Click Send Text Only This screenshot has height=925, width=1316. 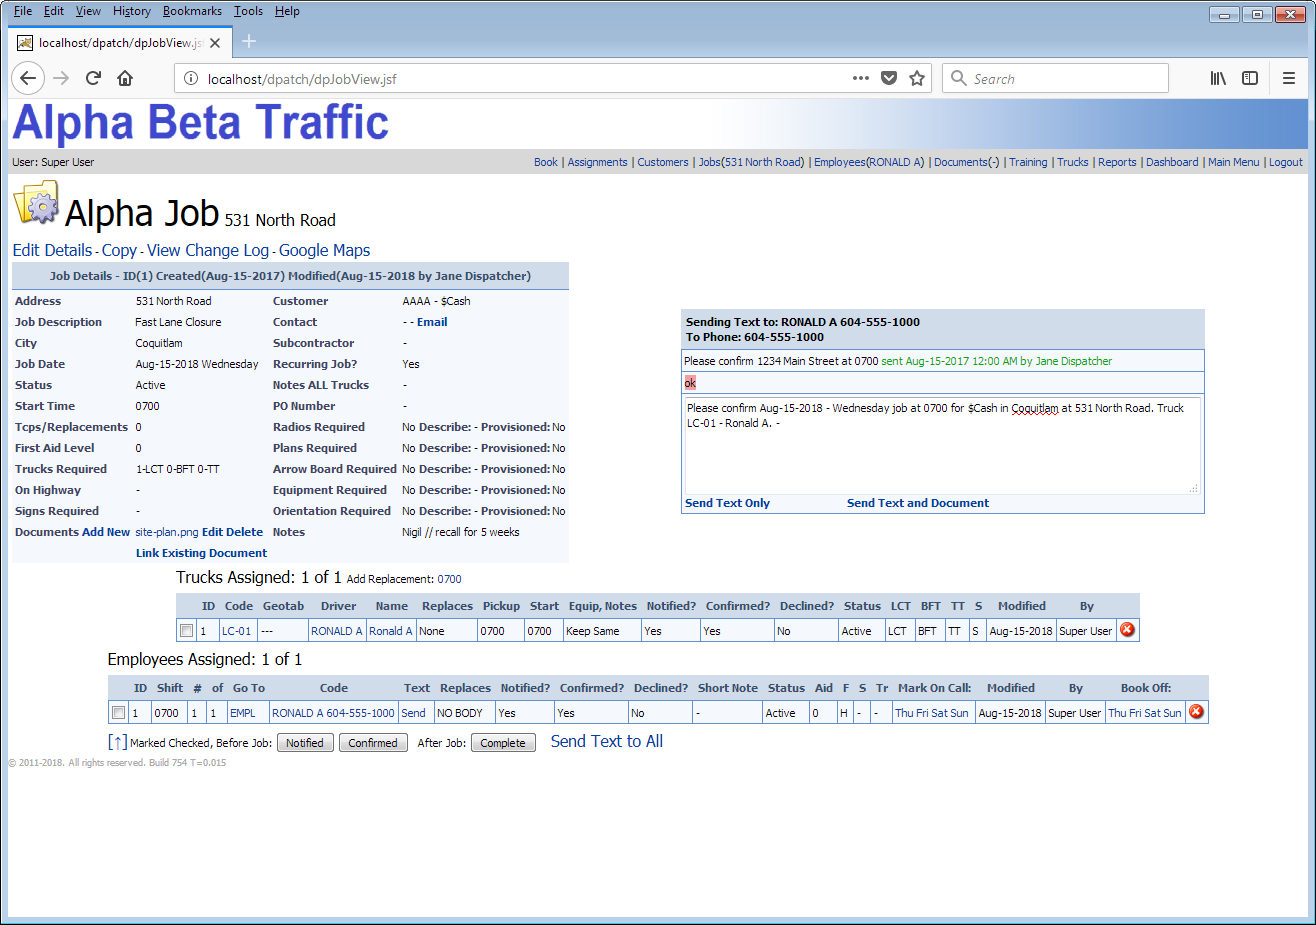click(x=727, y=503)
